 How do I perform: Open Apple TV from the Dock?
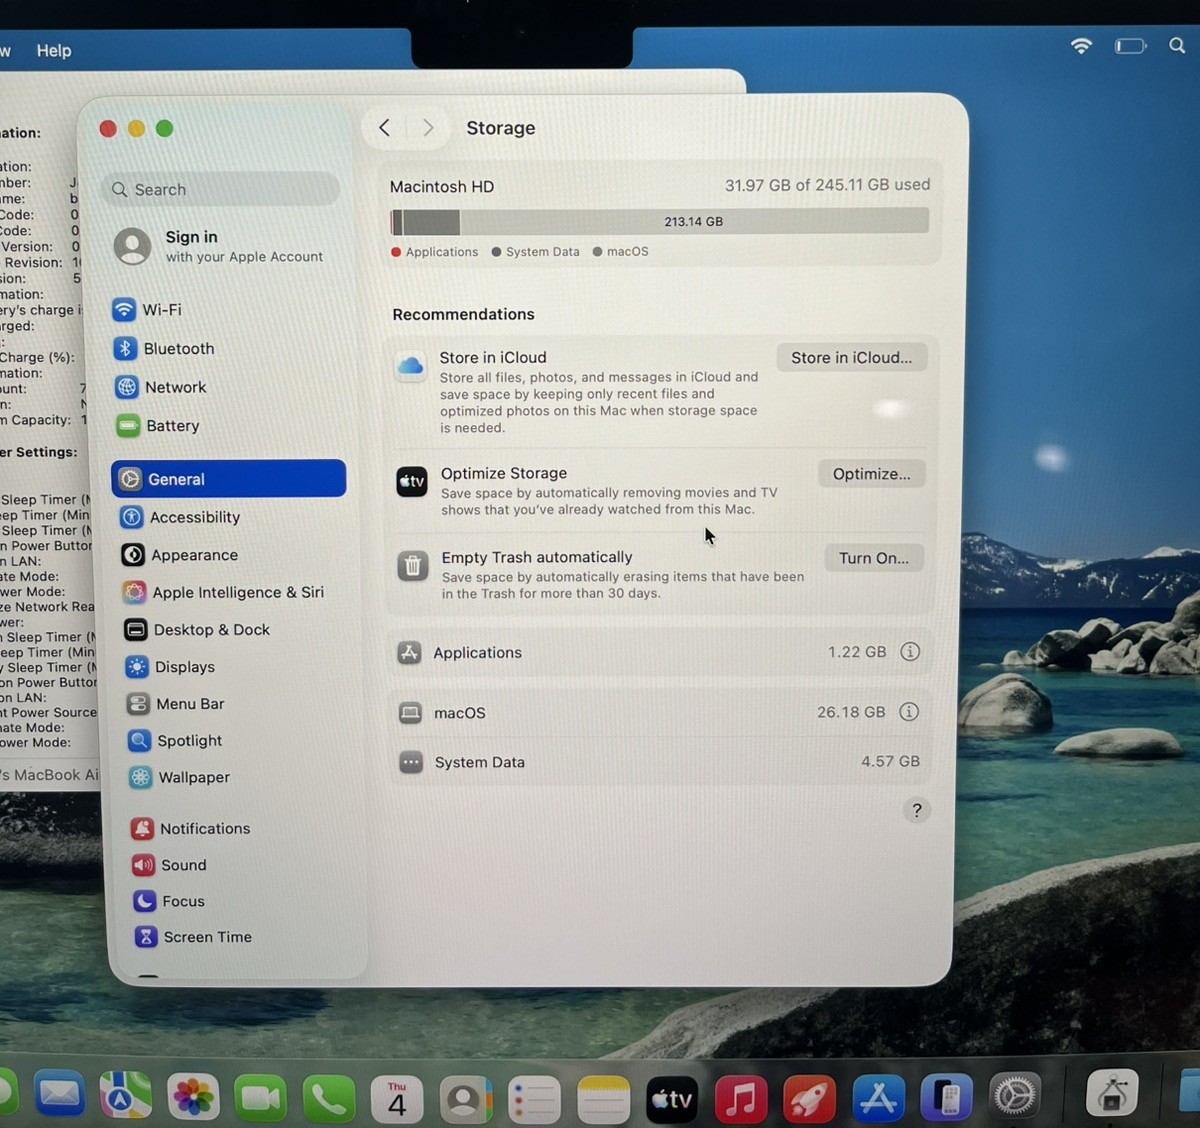pyautogui.click(x=672, y=1099)
